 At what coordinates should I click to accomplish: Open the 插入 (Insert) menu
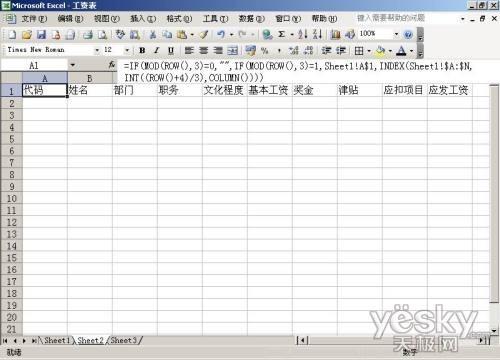[143, 19]
